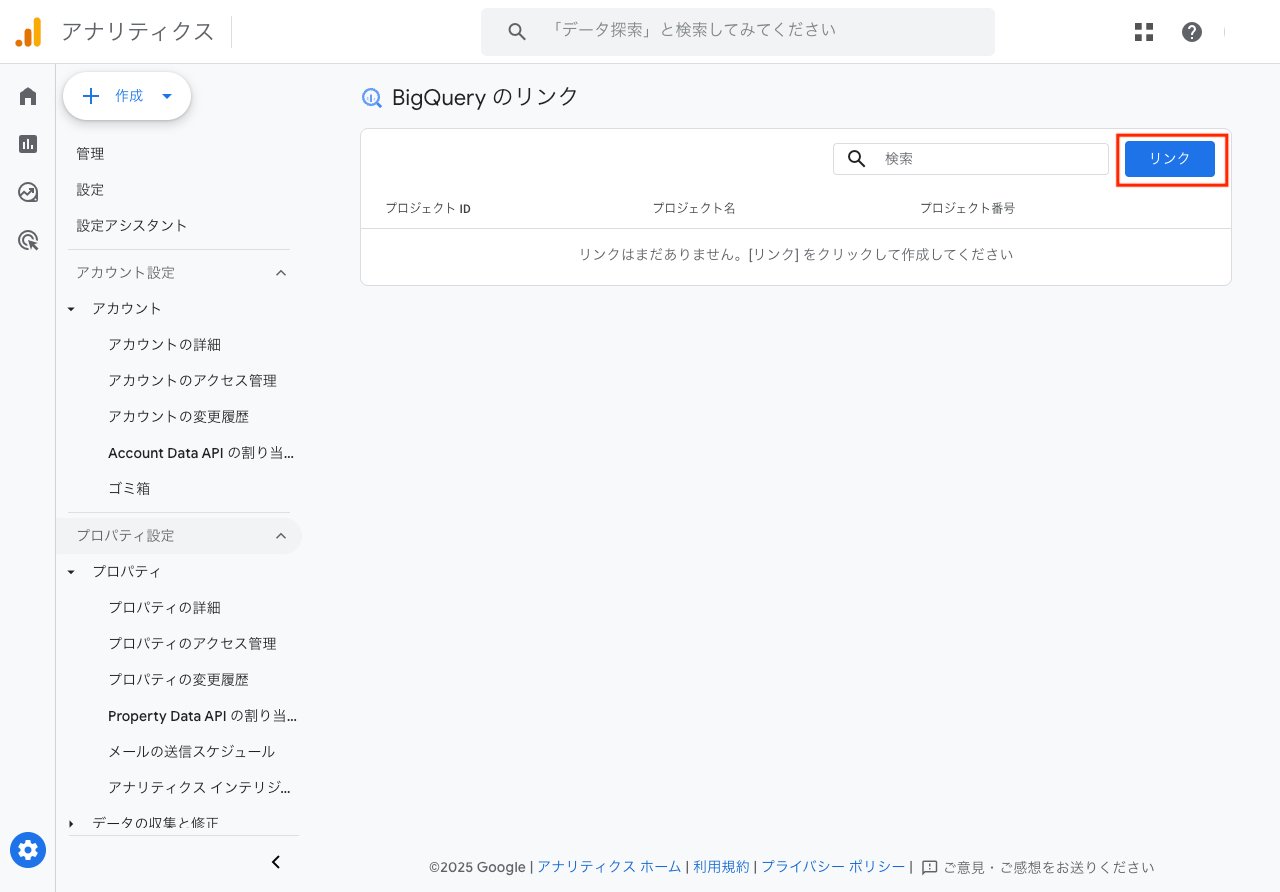Image resolution: width=1280 pixels, height=892 pixels.
Task: Open the Analytics Home via the house icon
Action: pos(27,95)
